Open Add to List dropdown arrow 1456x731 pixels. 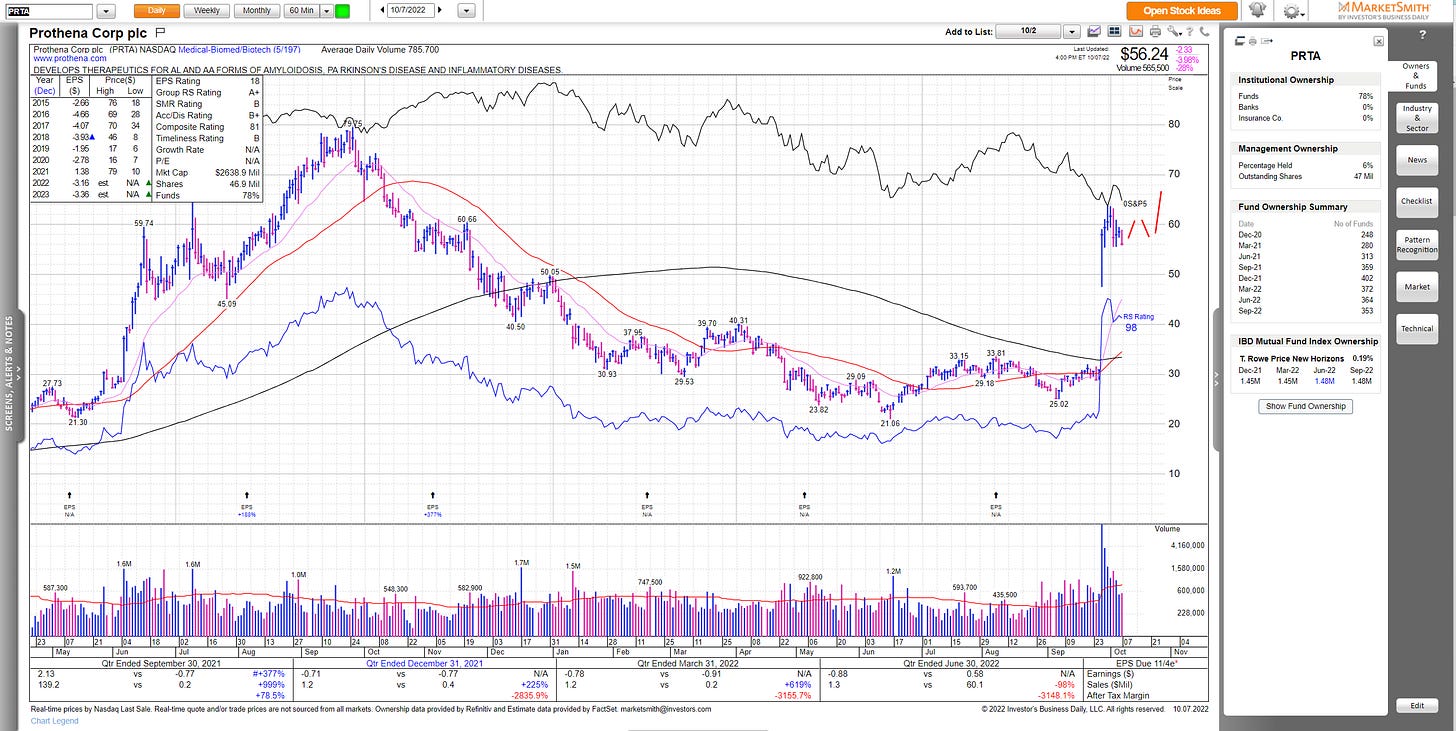tap(1072, 32)
